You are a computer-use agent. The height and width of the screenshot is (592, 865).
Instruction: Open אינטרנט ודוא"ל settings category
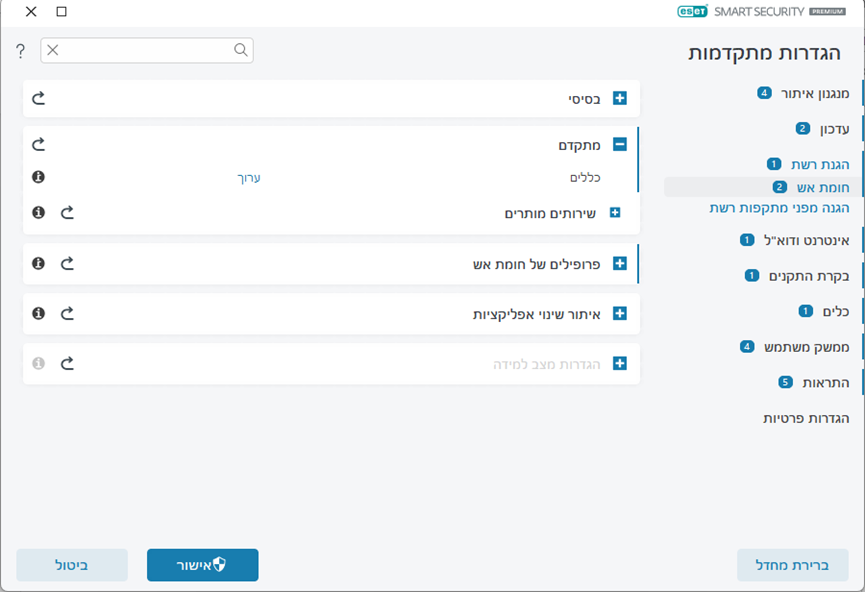click(806, 240)
